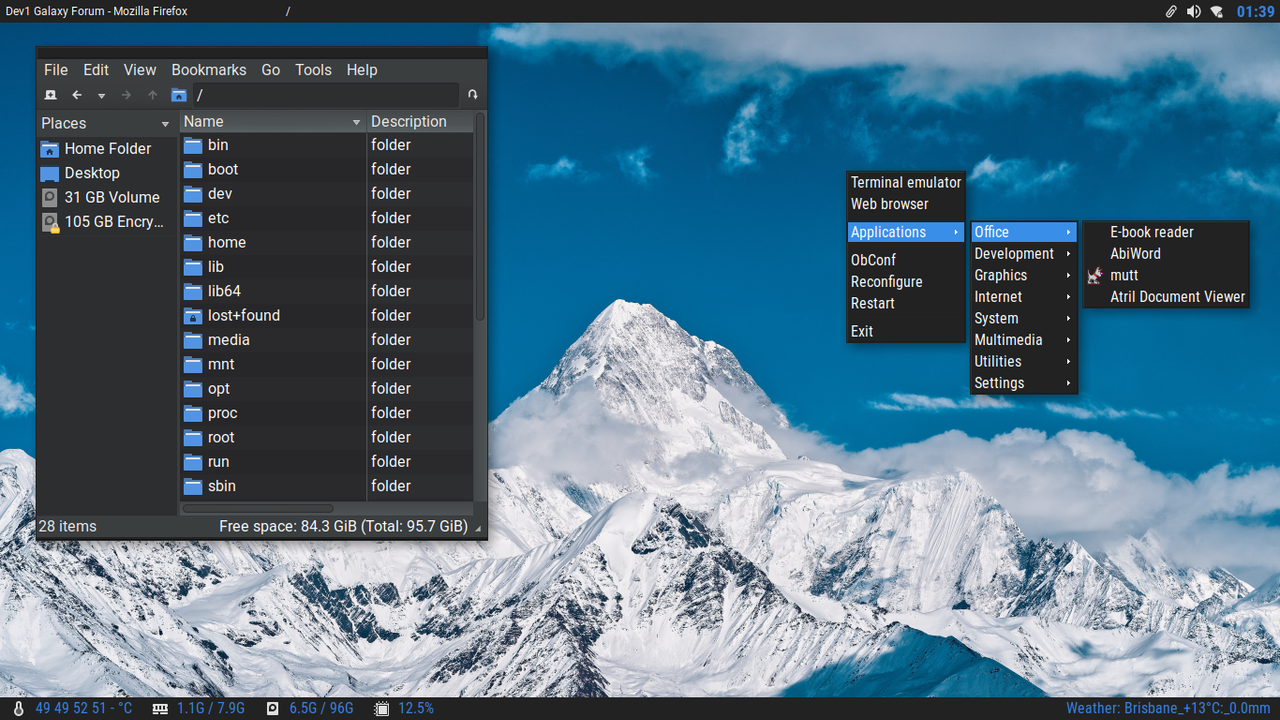Open the Go menu
The width and height of the screenshot is (1280, 720).
pos(271,70)
